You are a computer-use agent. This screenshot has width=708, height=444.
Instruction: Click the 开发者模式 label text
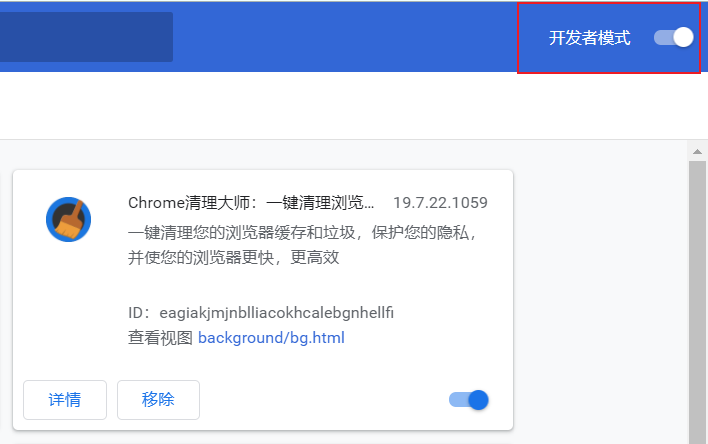[589, 37]
